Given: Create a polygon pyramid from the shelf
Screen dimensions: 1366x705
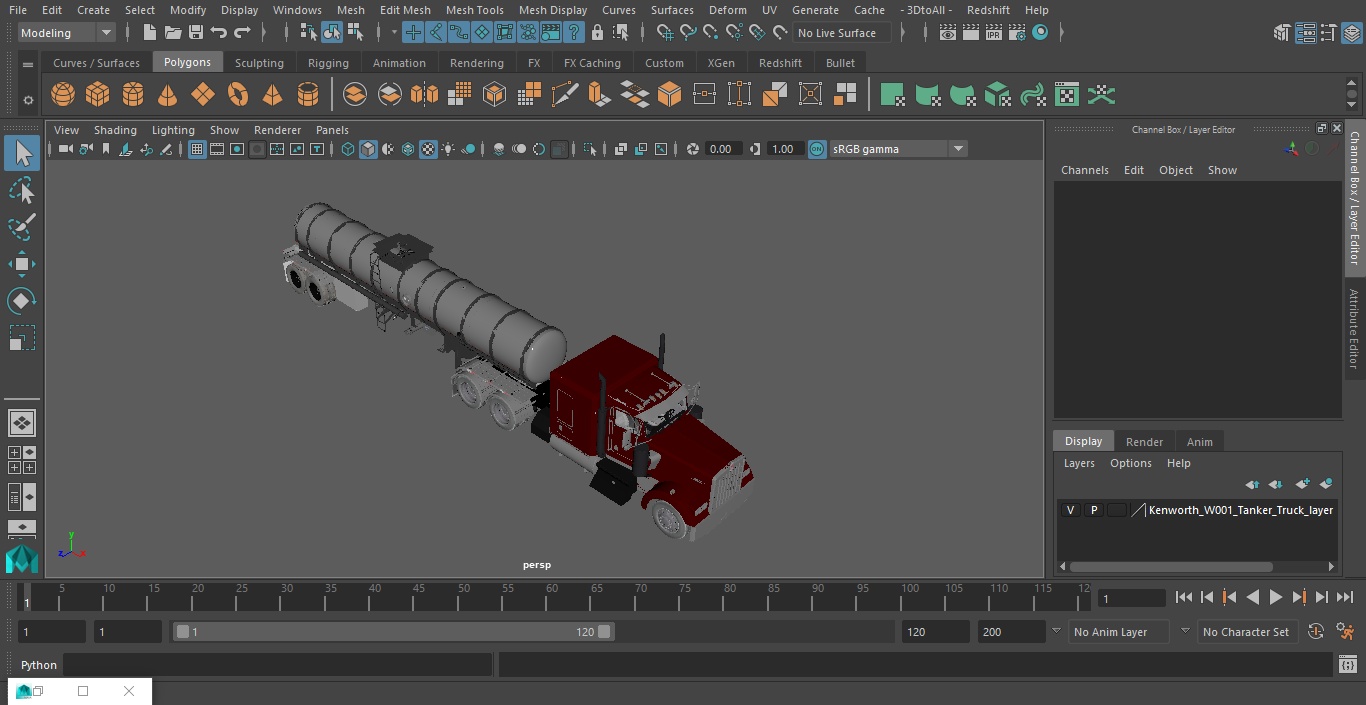Looking at the screenshot, I should [272, 95].
